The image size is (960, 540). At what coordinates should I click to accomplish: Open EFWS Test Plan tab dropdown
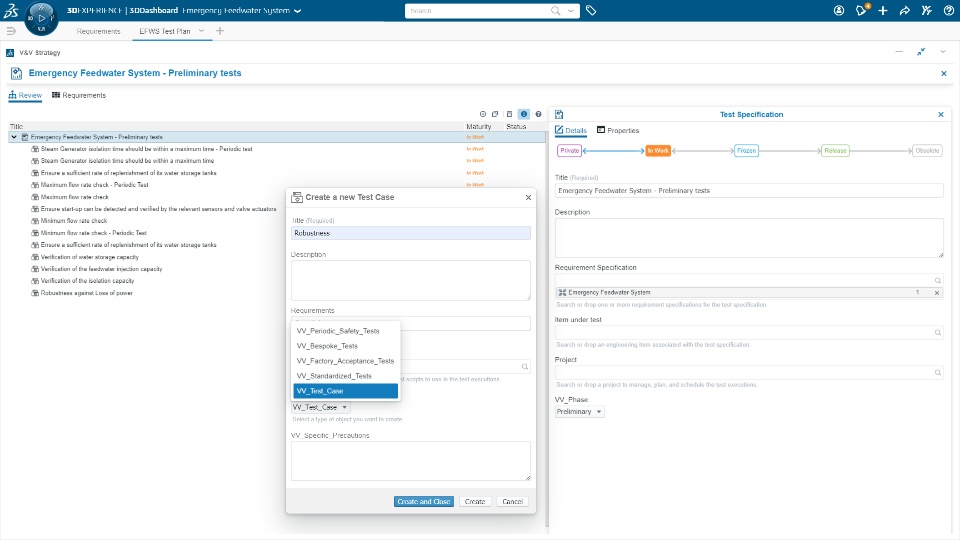(201, 31)
